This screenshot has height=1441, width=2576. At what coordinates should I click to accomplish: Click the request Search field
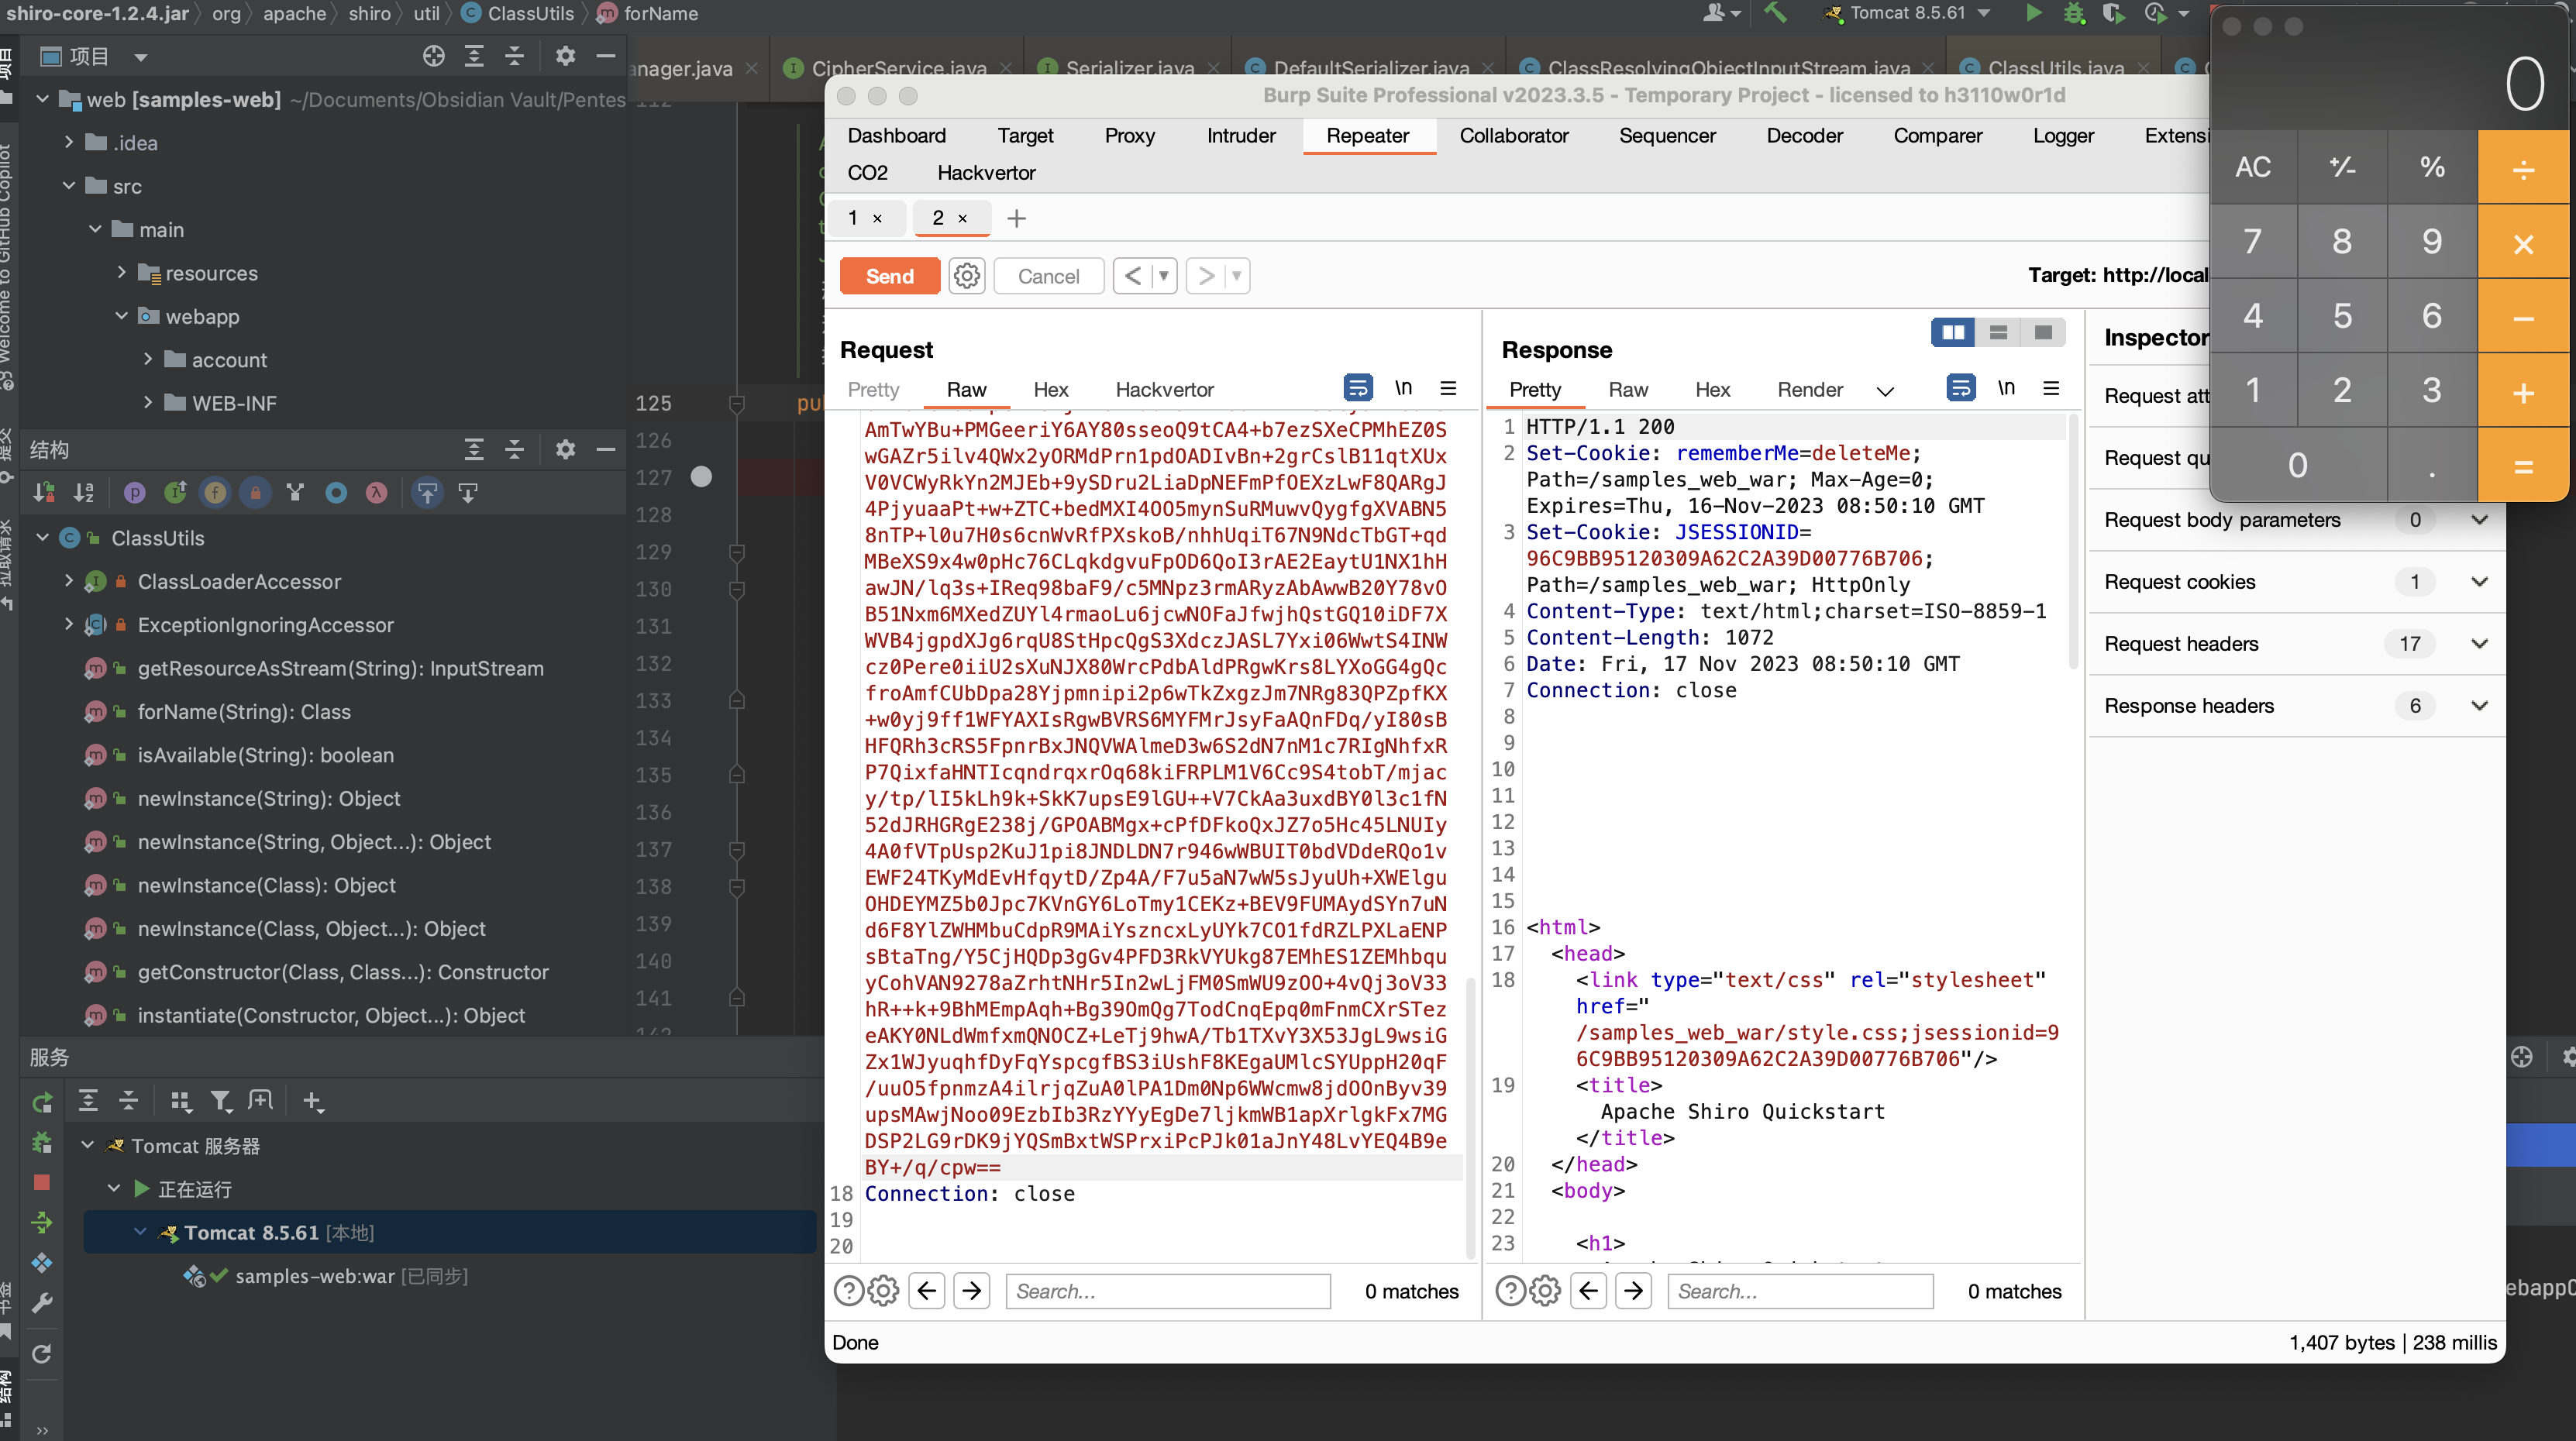pyautogui.click(x=1168, y=1291)
